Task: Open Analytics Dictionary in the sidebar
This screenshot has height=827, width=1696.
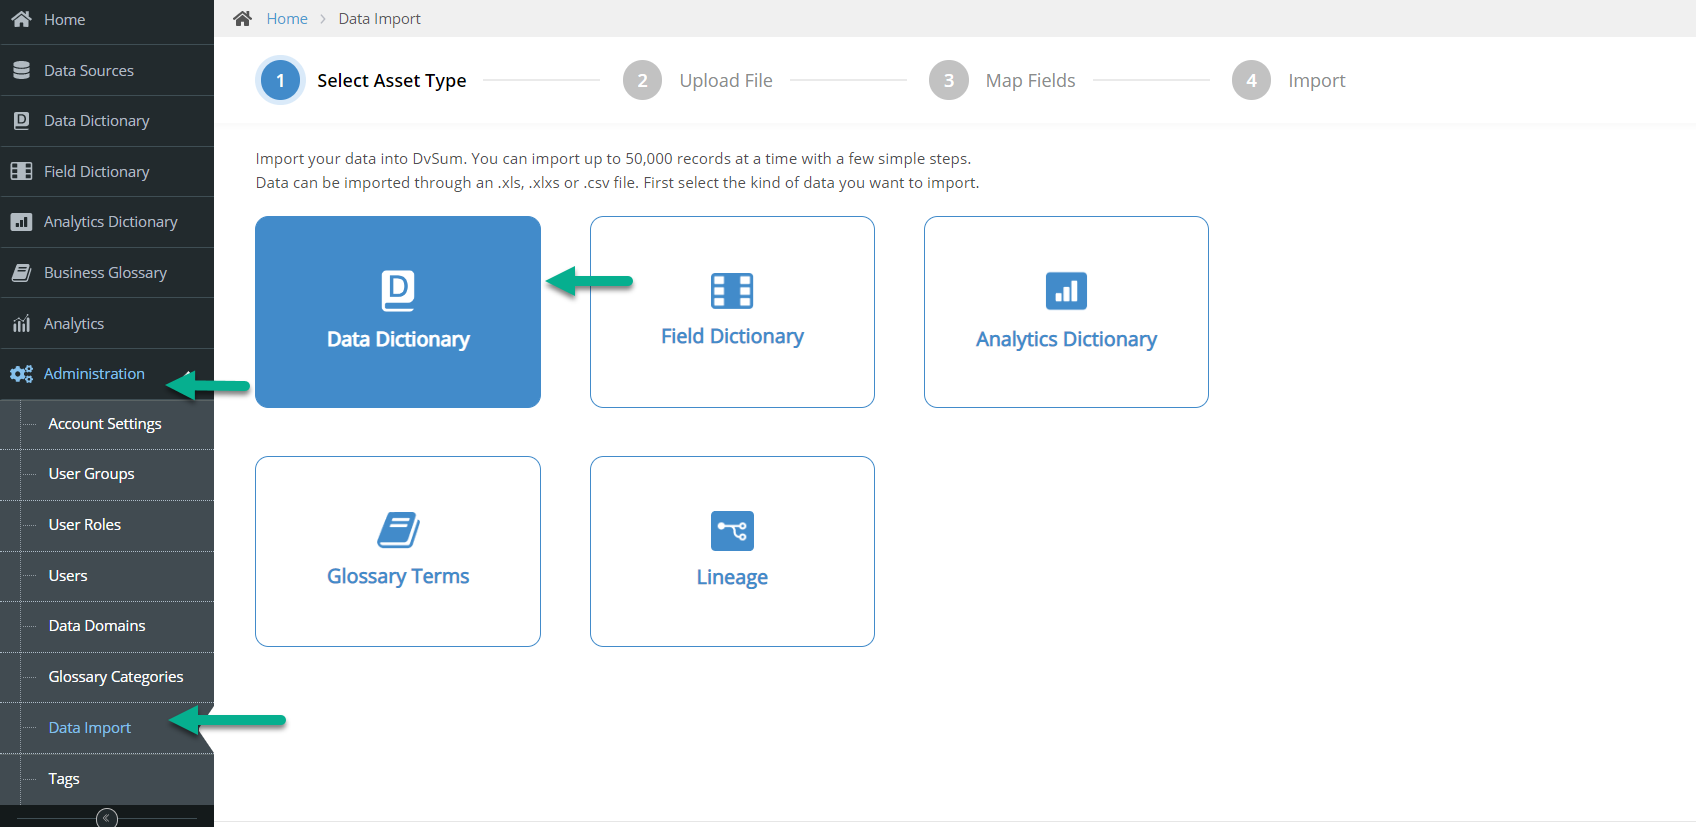Action: (107, 222)
